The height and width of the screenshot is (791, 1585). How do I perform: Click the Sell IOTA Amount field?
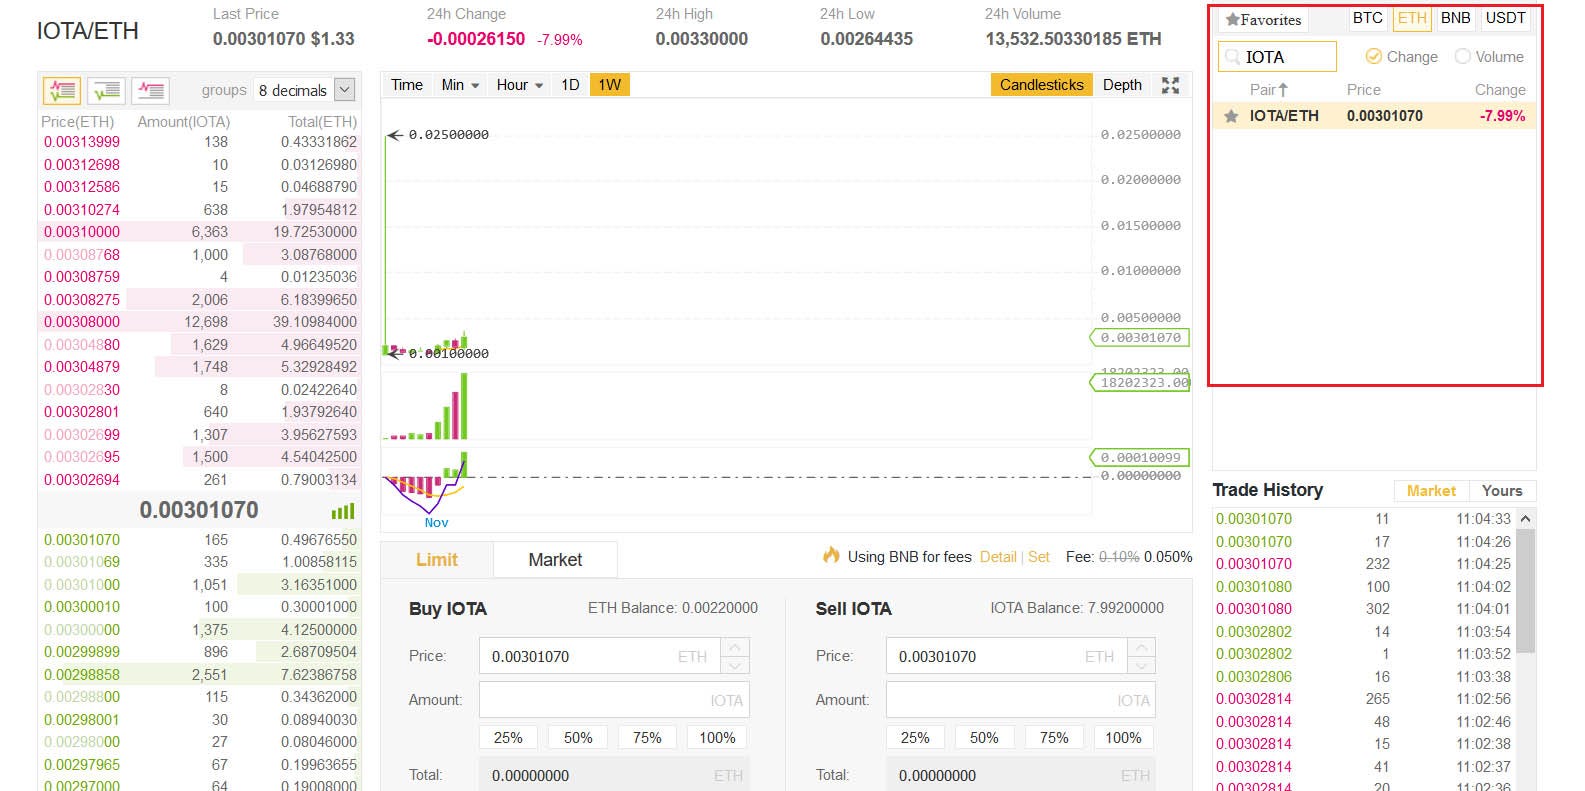[x=1021, y=700]
